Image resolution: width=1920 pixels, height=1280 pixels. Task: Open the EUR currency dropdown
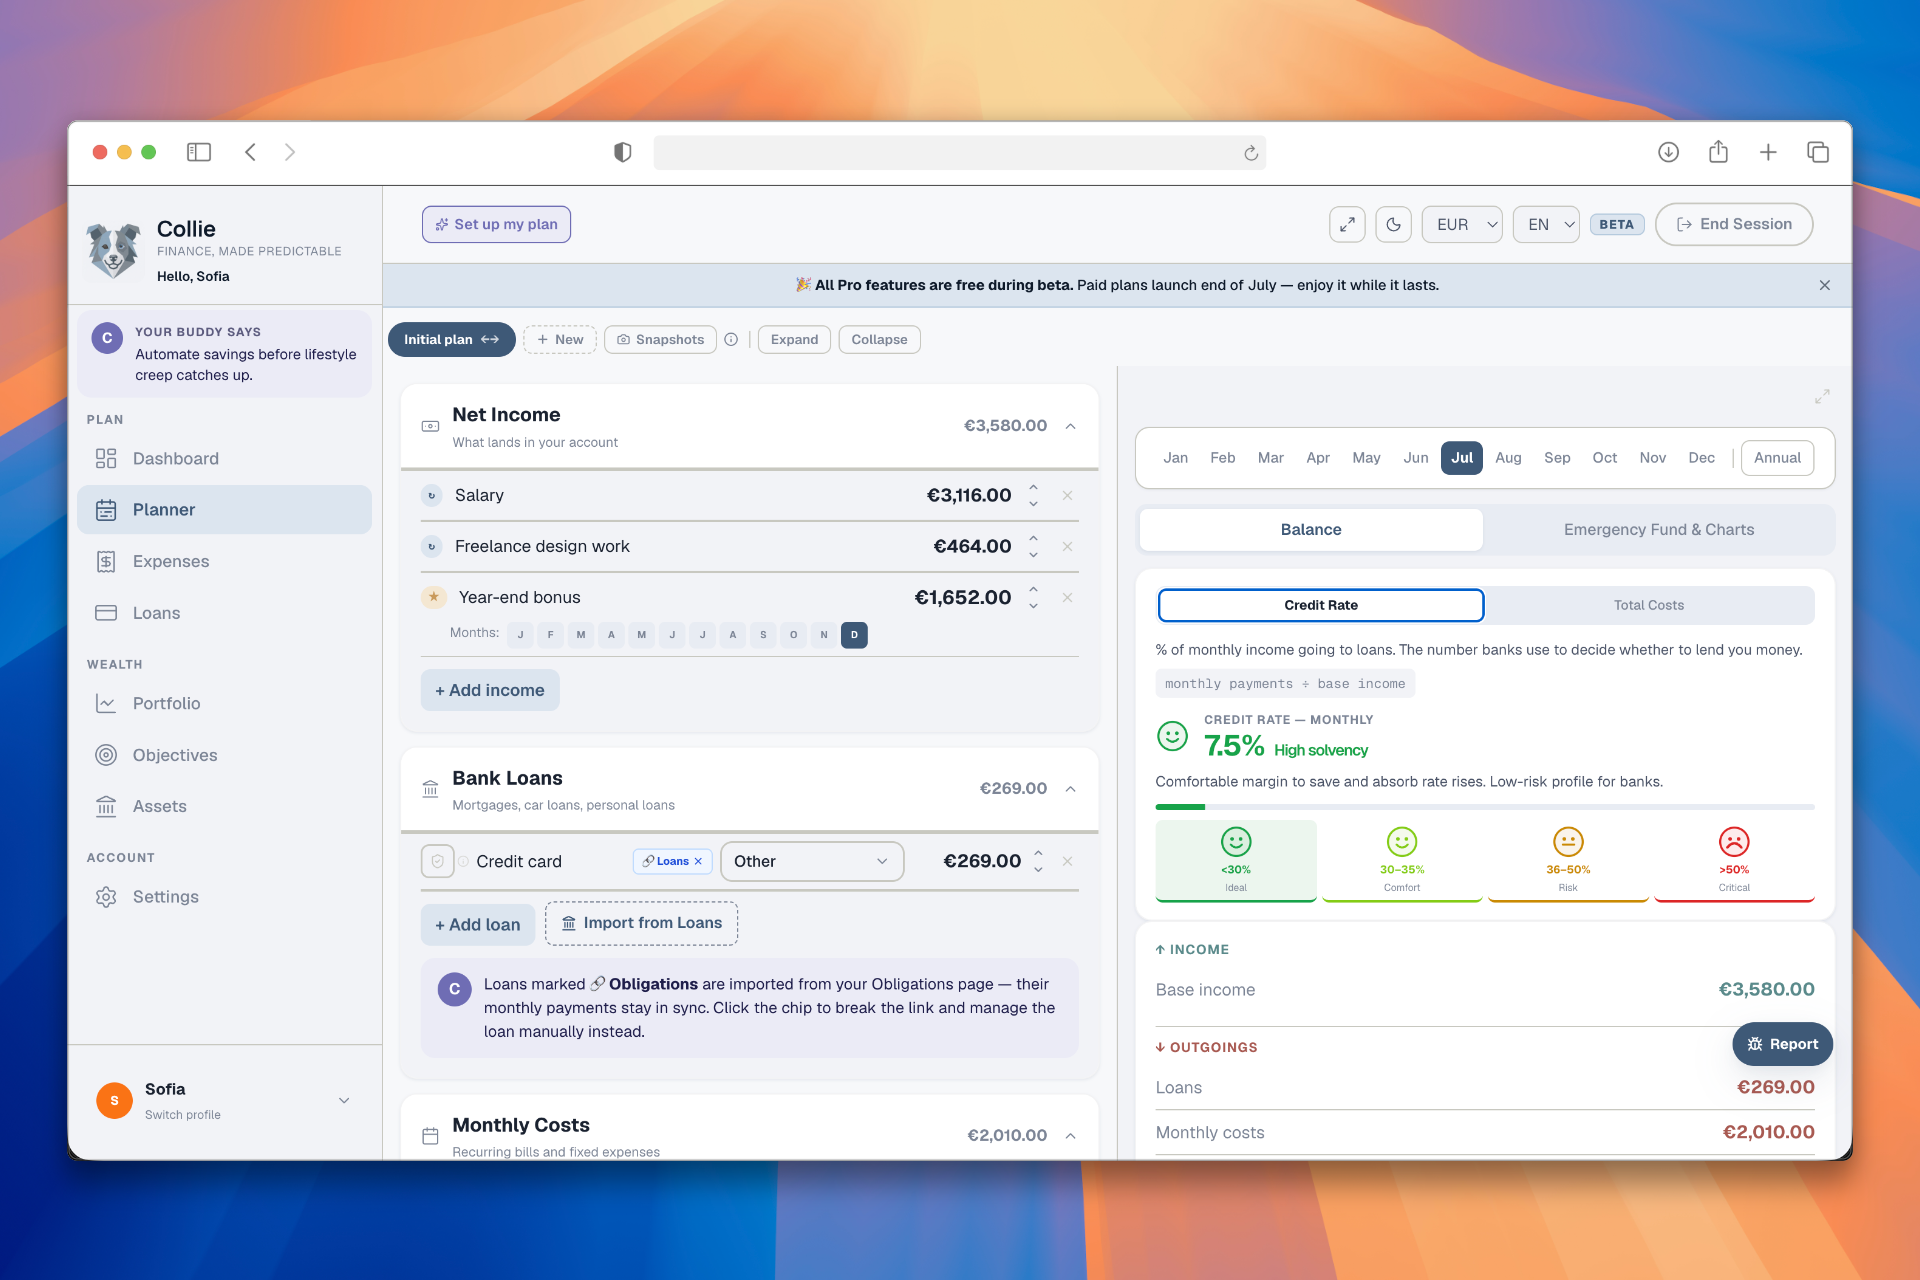click(1462, 225)
